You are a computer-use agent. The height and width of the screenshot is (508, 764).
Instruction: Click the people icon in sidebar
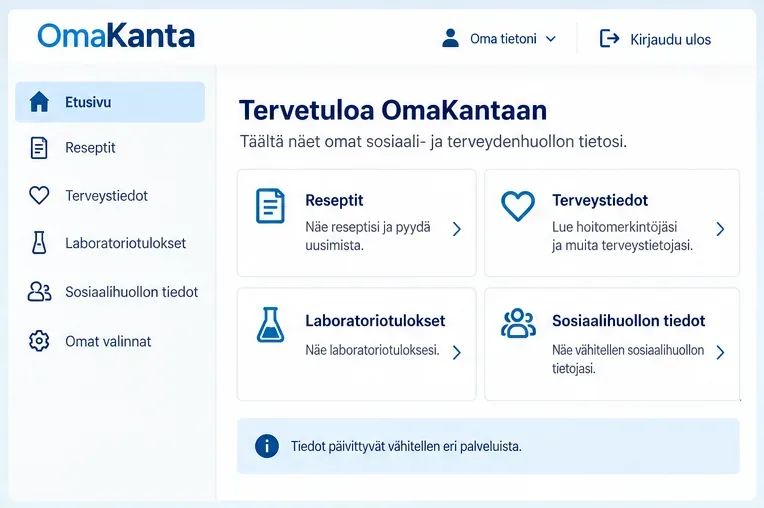coord(39,292)
